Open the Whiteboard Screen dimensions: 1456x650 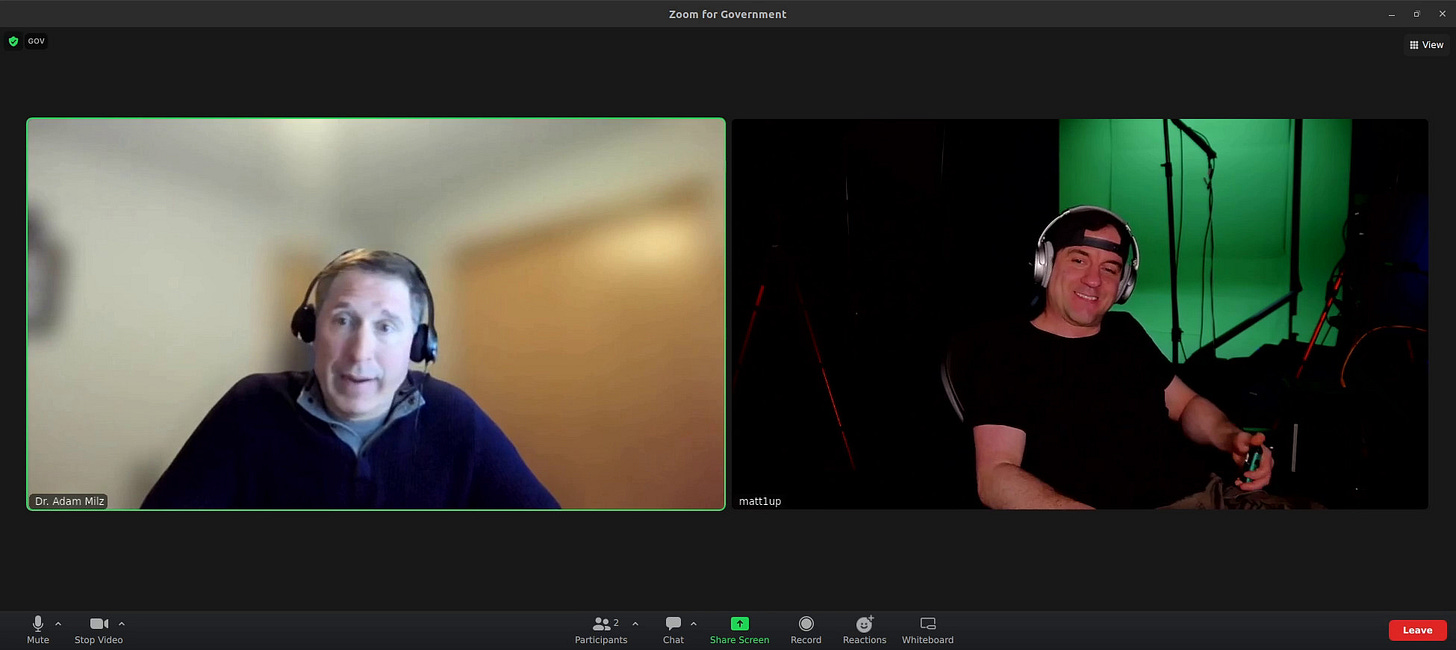(x=927, y=630)
